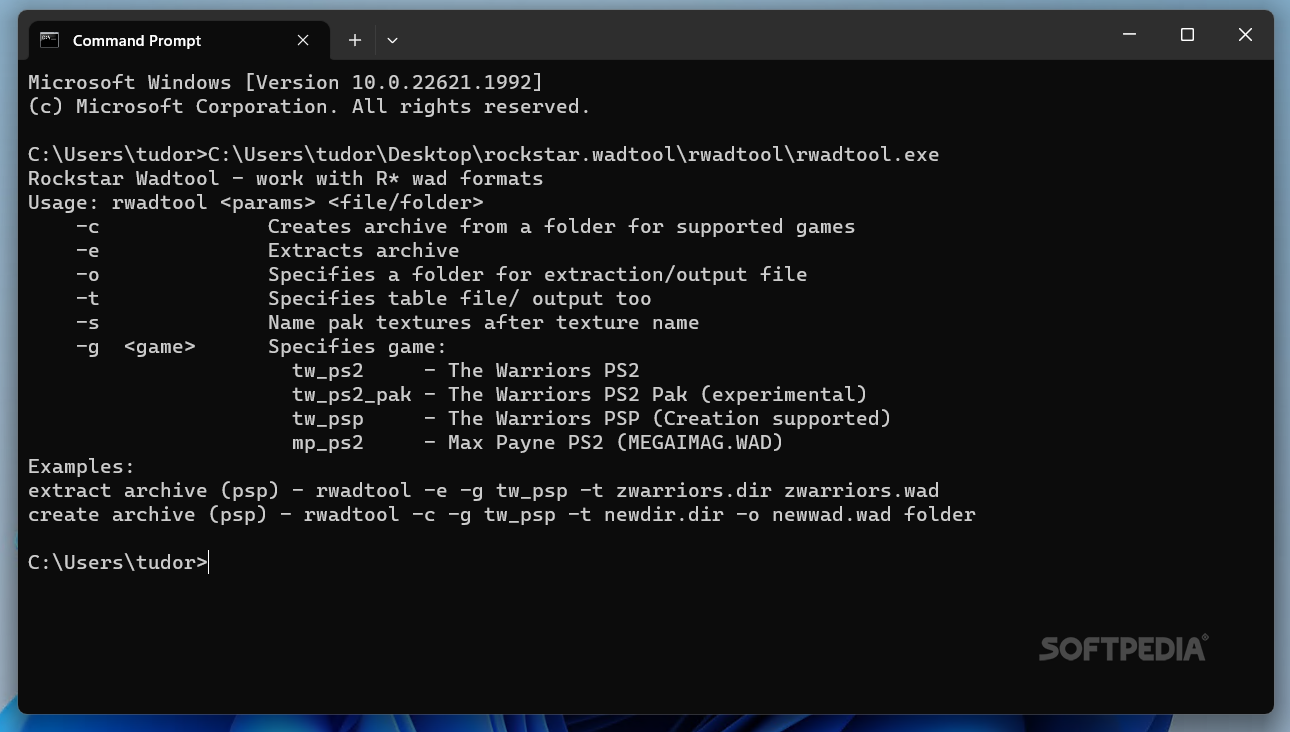
Task: Click the Command Prompt tab icon
Action: tap(49, 40)
